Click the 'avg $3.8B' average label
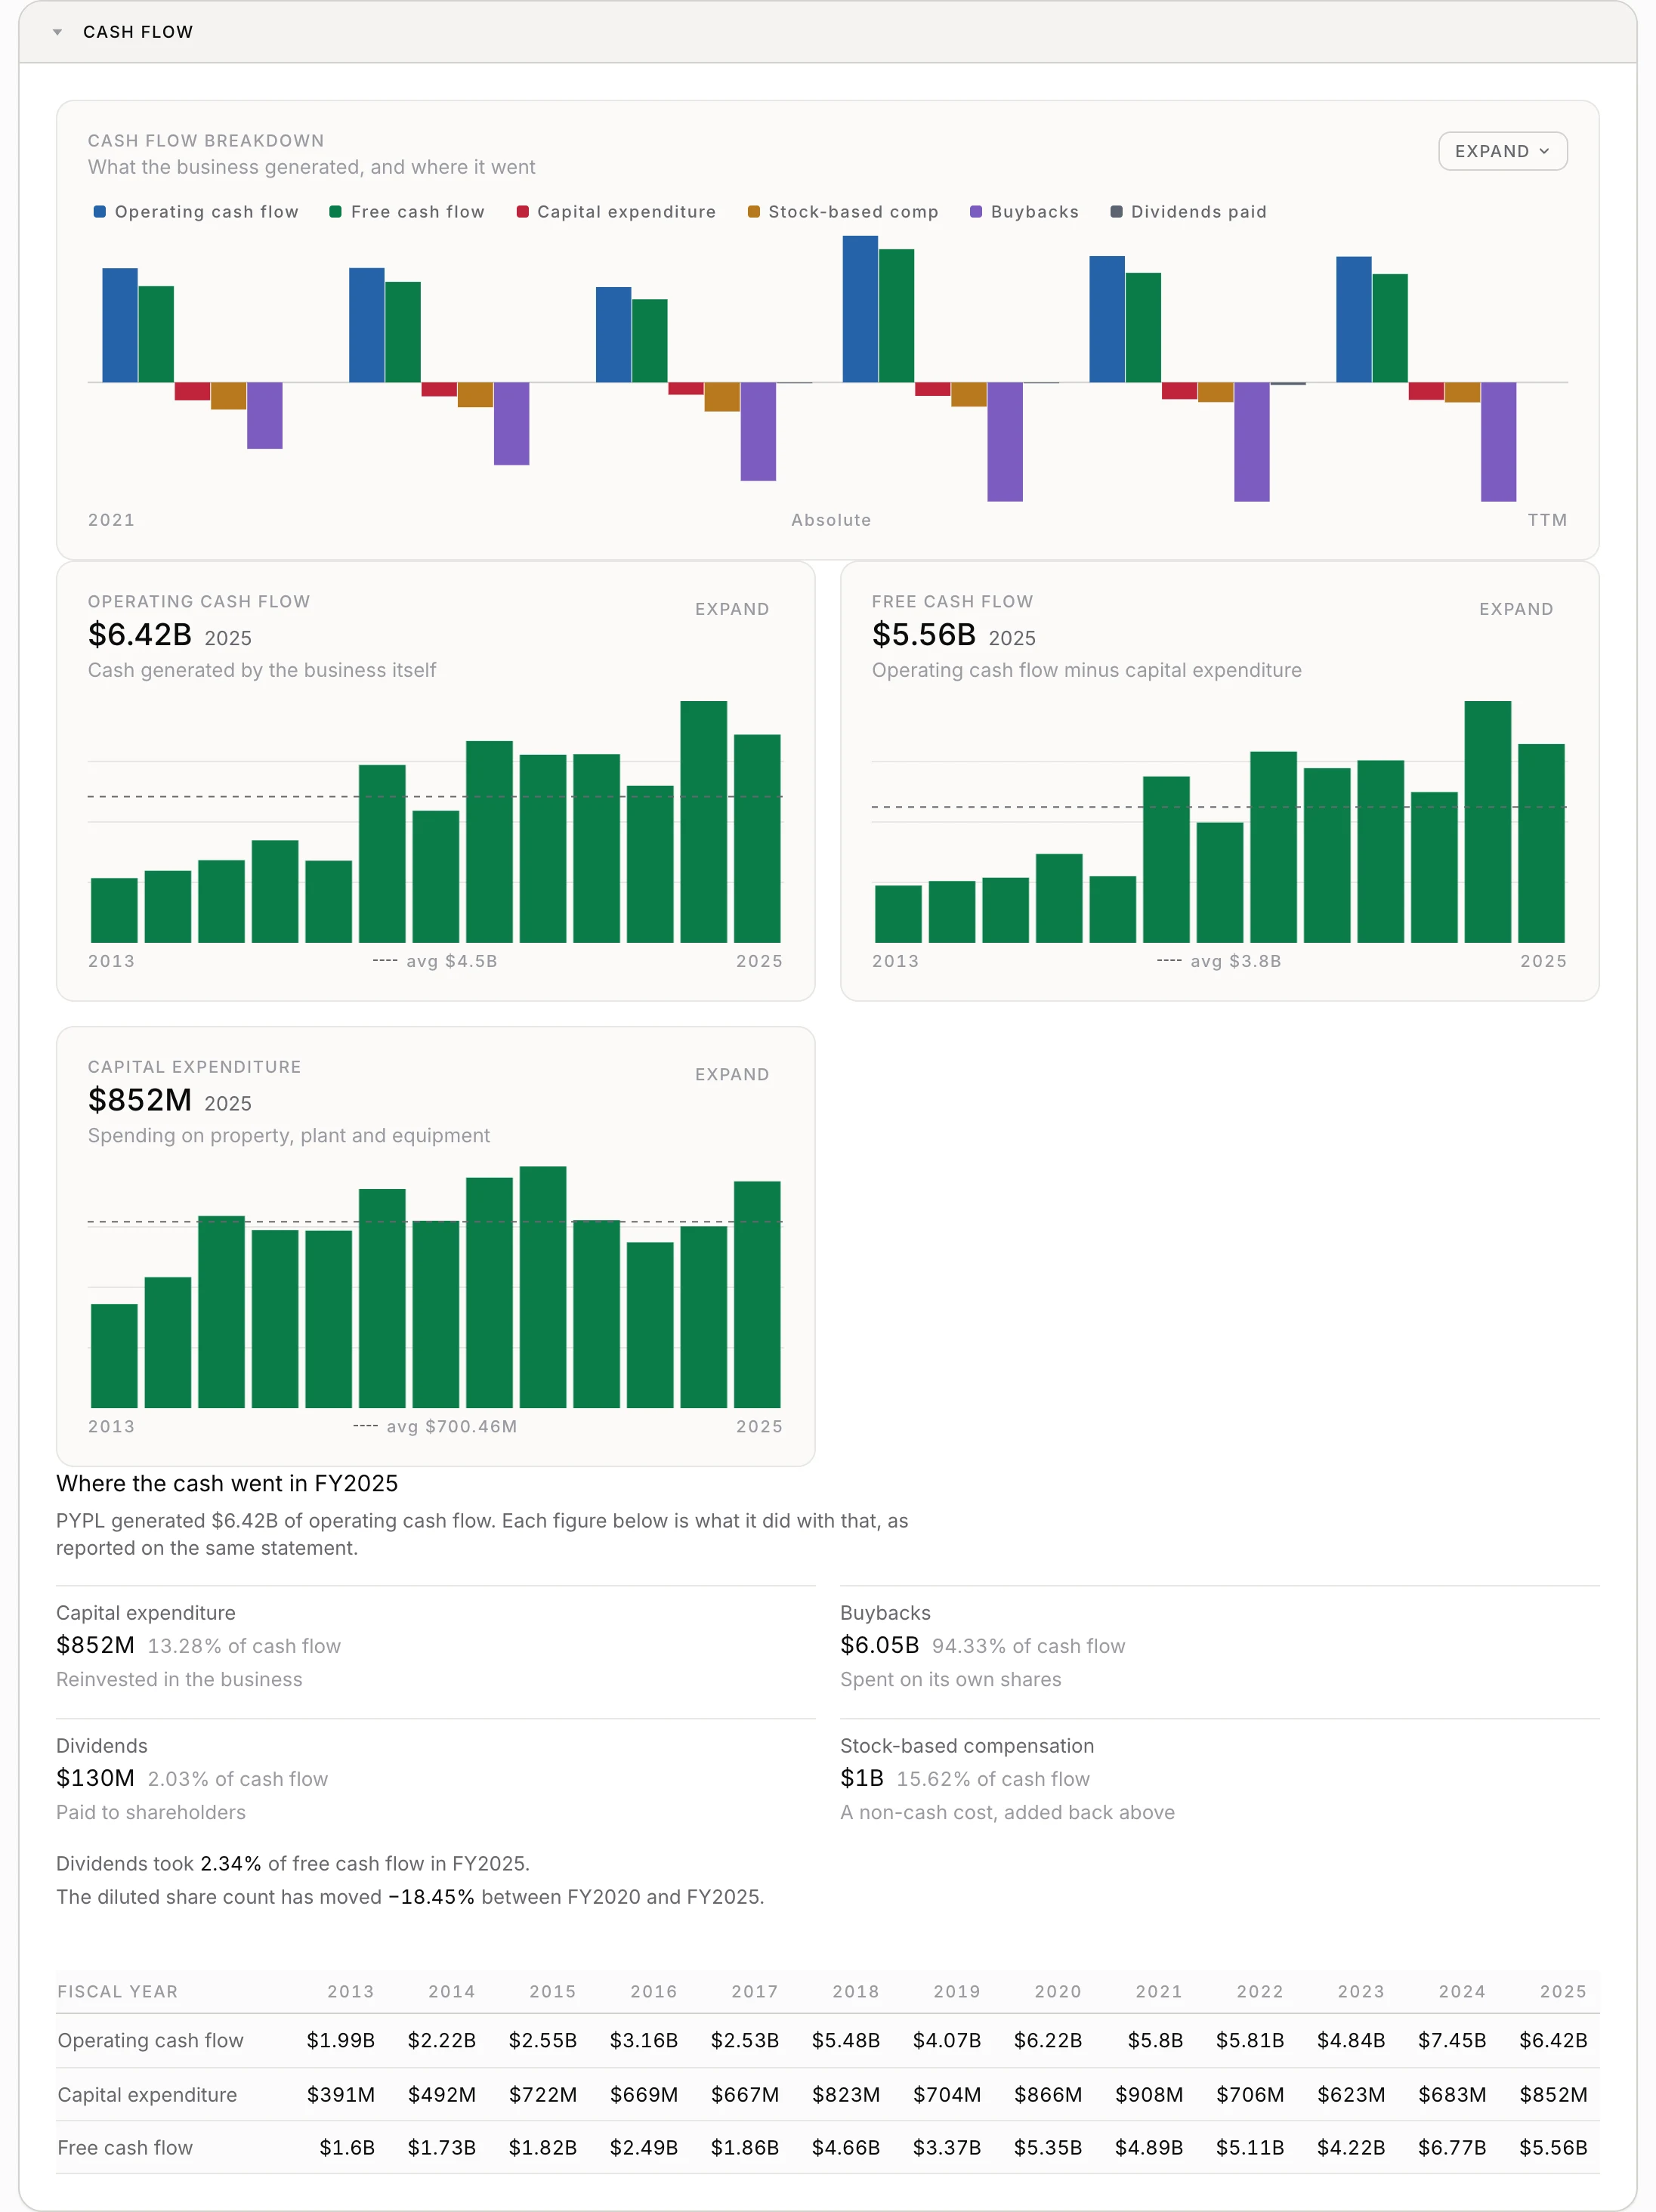This screenshot has height=2212, width=1656. pos(1235,961)
